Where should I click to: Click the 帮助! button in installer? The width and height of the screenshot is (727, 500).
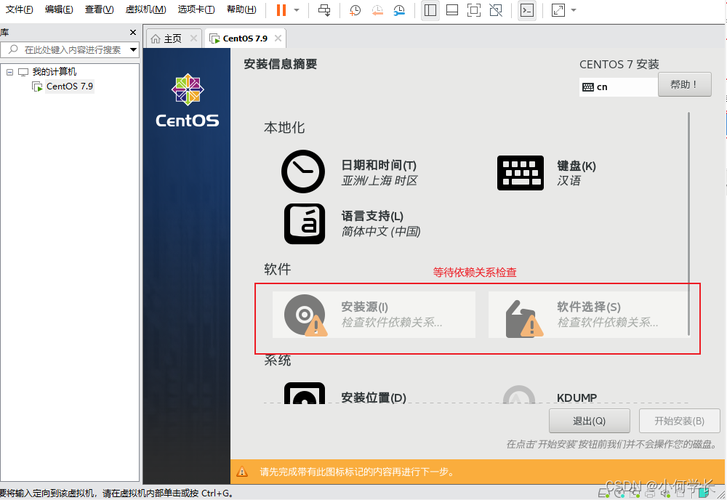tap(684, 84)
